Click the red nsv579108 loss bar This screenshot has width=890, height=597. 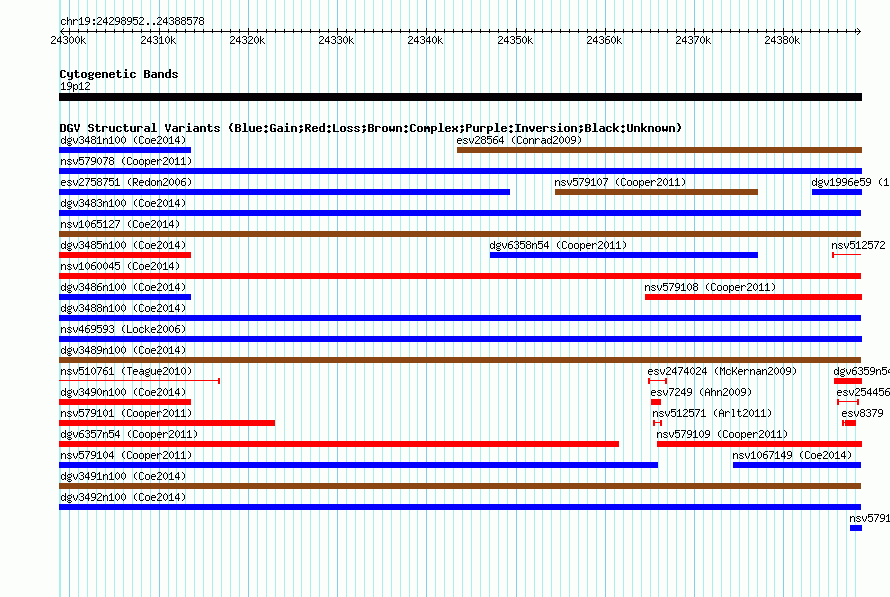tap(753, 297)
